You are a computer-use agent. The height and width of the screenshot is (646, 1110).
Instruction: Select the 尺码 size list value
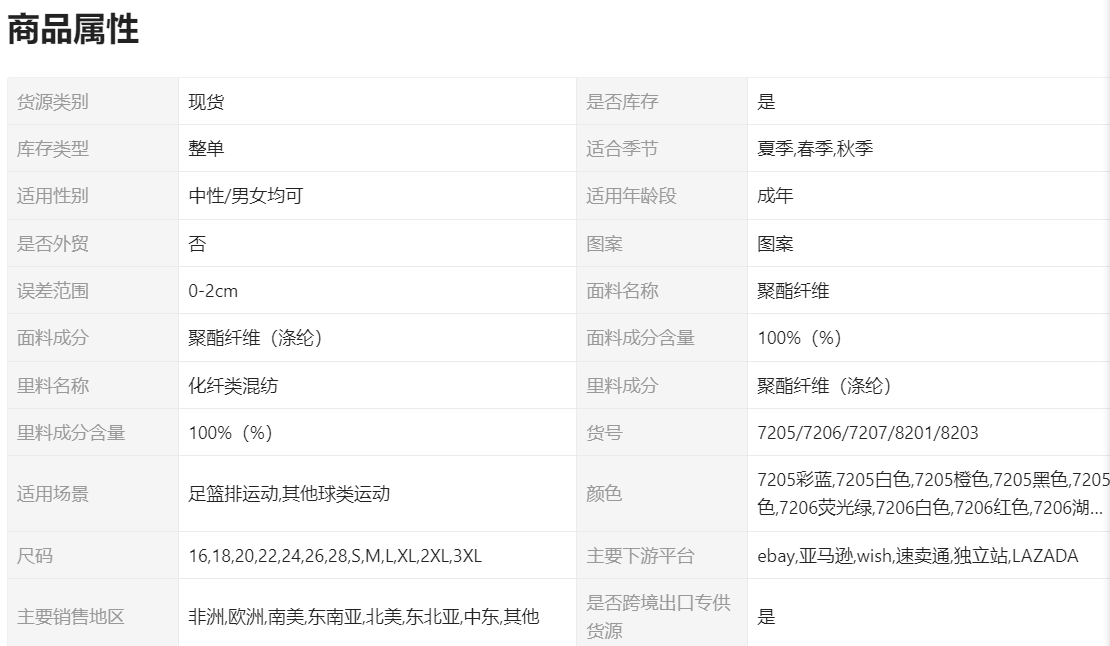tap(335, 556)
